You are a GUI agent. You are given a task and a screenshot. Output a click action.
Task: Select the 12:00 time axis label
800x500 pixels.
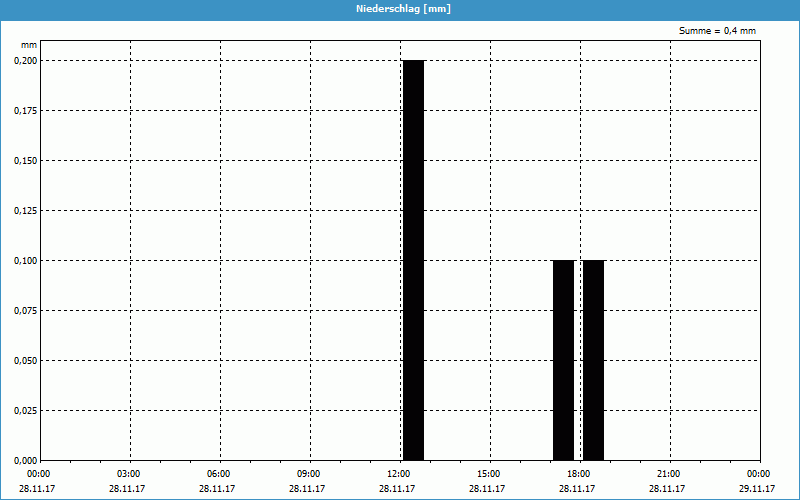pos(398,474)
